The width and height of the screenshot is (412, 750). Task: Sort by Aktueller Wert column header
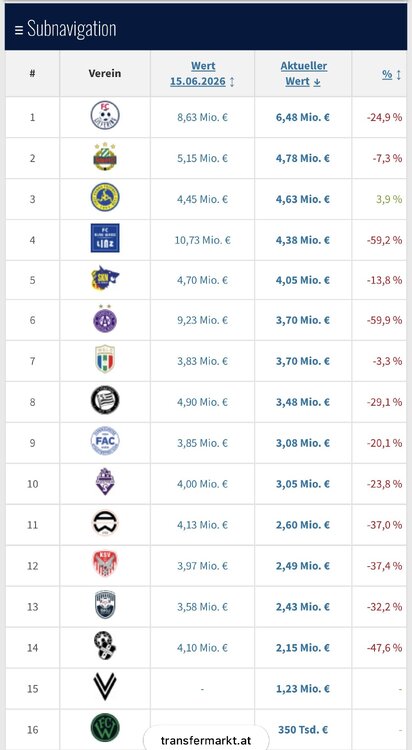[303, 74]
